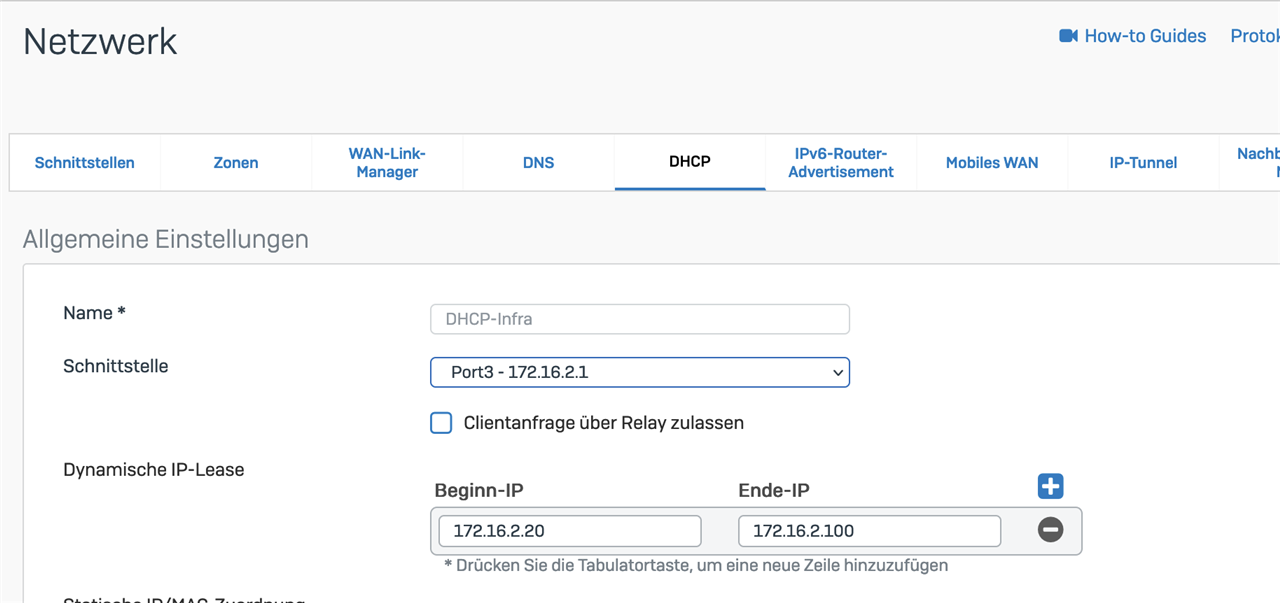The height and width of the screenshot is (603, 1280).
Task: Open the IP-Tunnel tab
Action: pos(1143,163)
